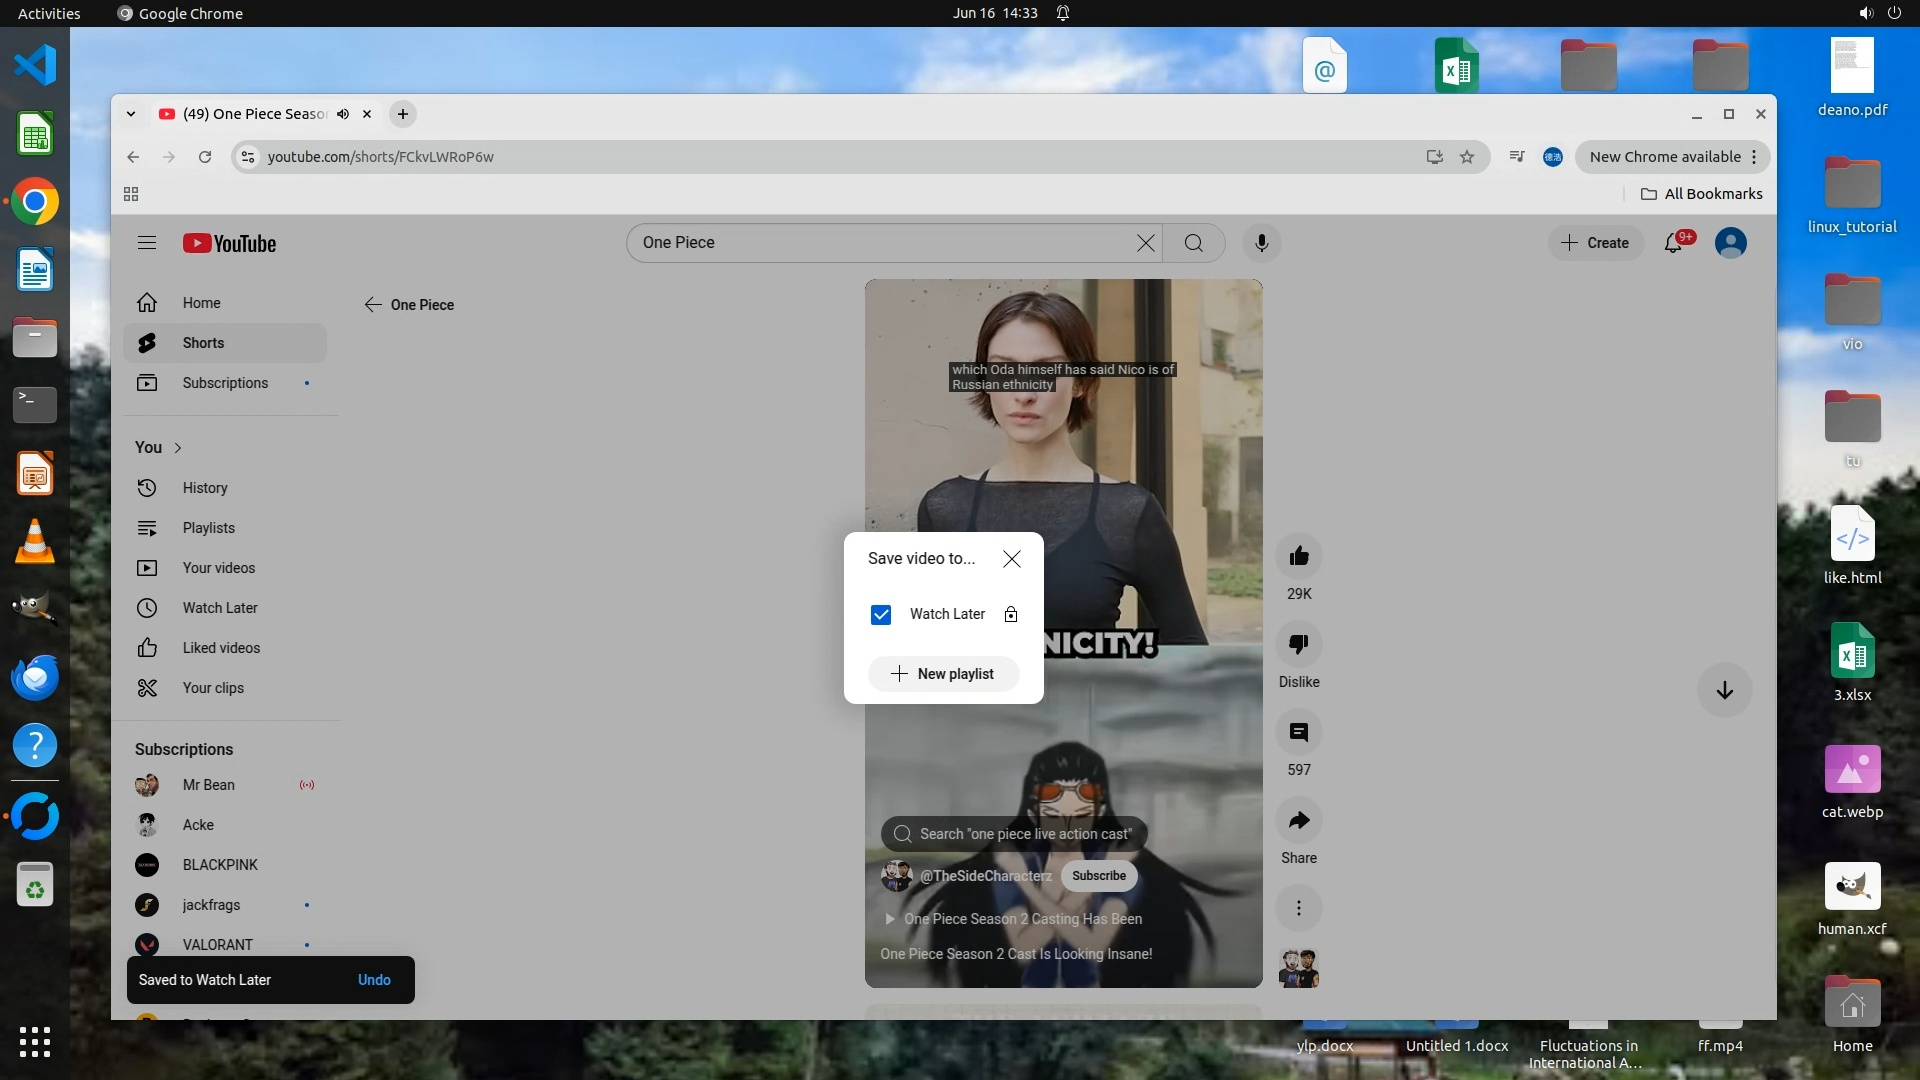Image resolution: width=1920 pixels, height=1080 pixels.
Task: Click the thumbs-up like icon
Action: [1298, 556]
